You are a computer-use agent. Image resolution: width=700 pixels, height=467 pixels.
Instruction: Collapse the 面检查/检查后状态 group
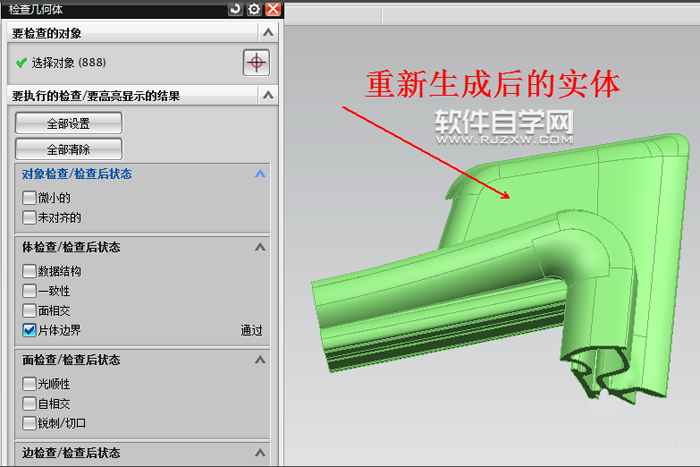click(x=260, y=359)
